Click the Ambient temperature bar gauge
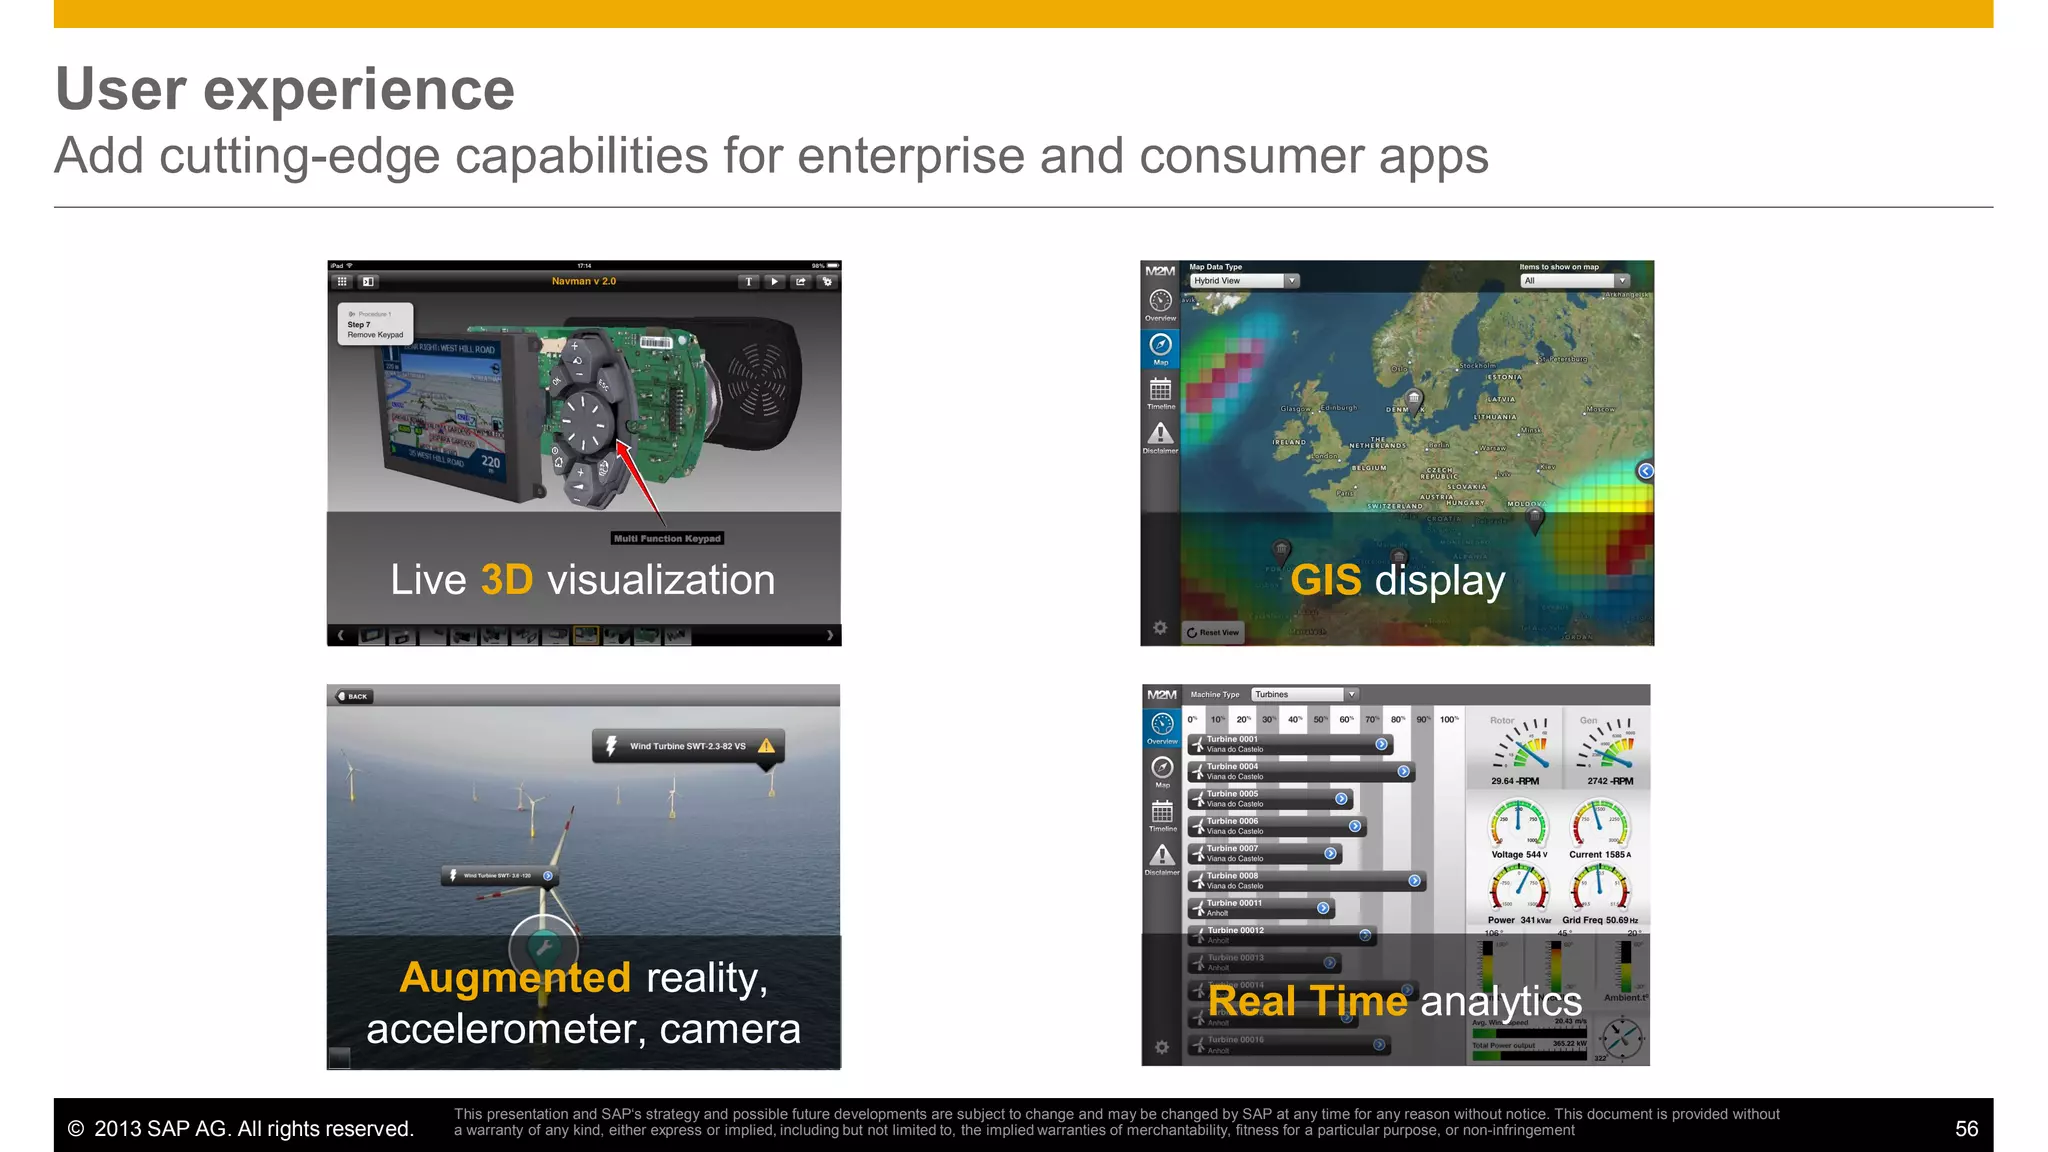 click(x=1626, y=968)
